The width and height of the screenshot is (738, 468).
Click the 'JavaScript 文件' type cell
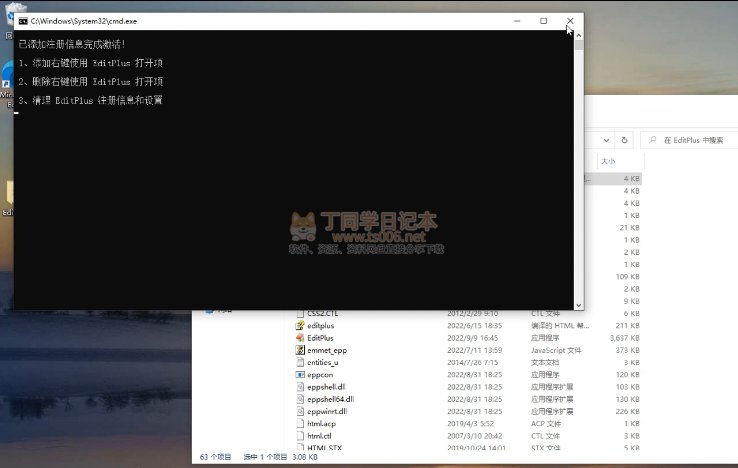tap(556, 350)
